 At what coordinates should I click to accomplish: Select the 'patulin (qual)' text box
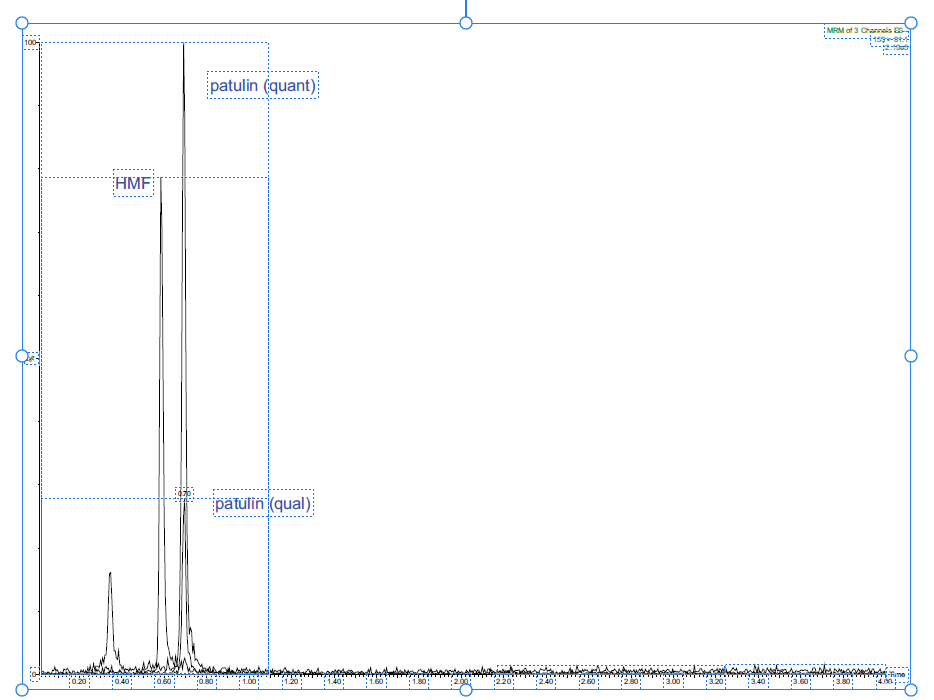pyautogui.click(x=263, y=503)
